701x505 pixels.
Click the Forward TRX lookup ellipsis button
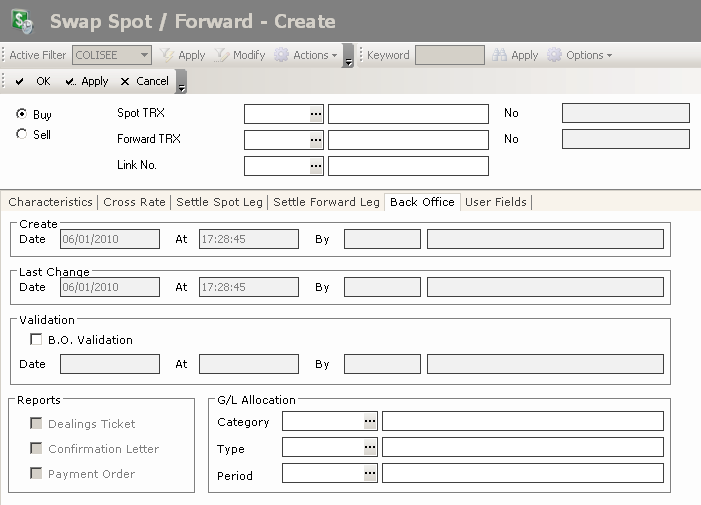click(316, 140)
